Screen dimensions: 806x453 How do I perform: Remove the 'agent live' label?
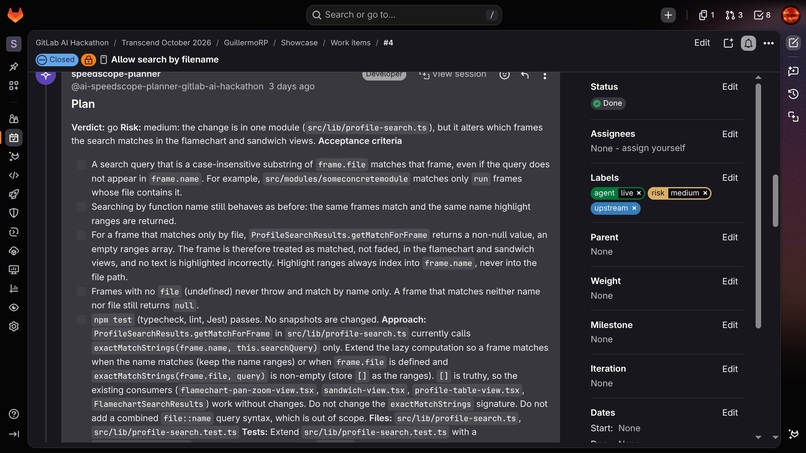pyautogui.click(x=639, y=193)
